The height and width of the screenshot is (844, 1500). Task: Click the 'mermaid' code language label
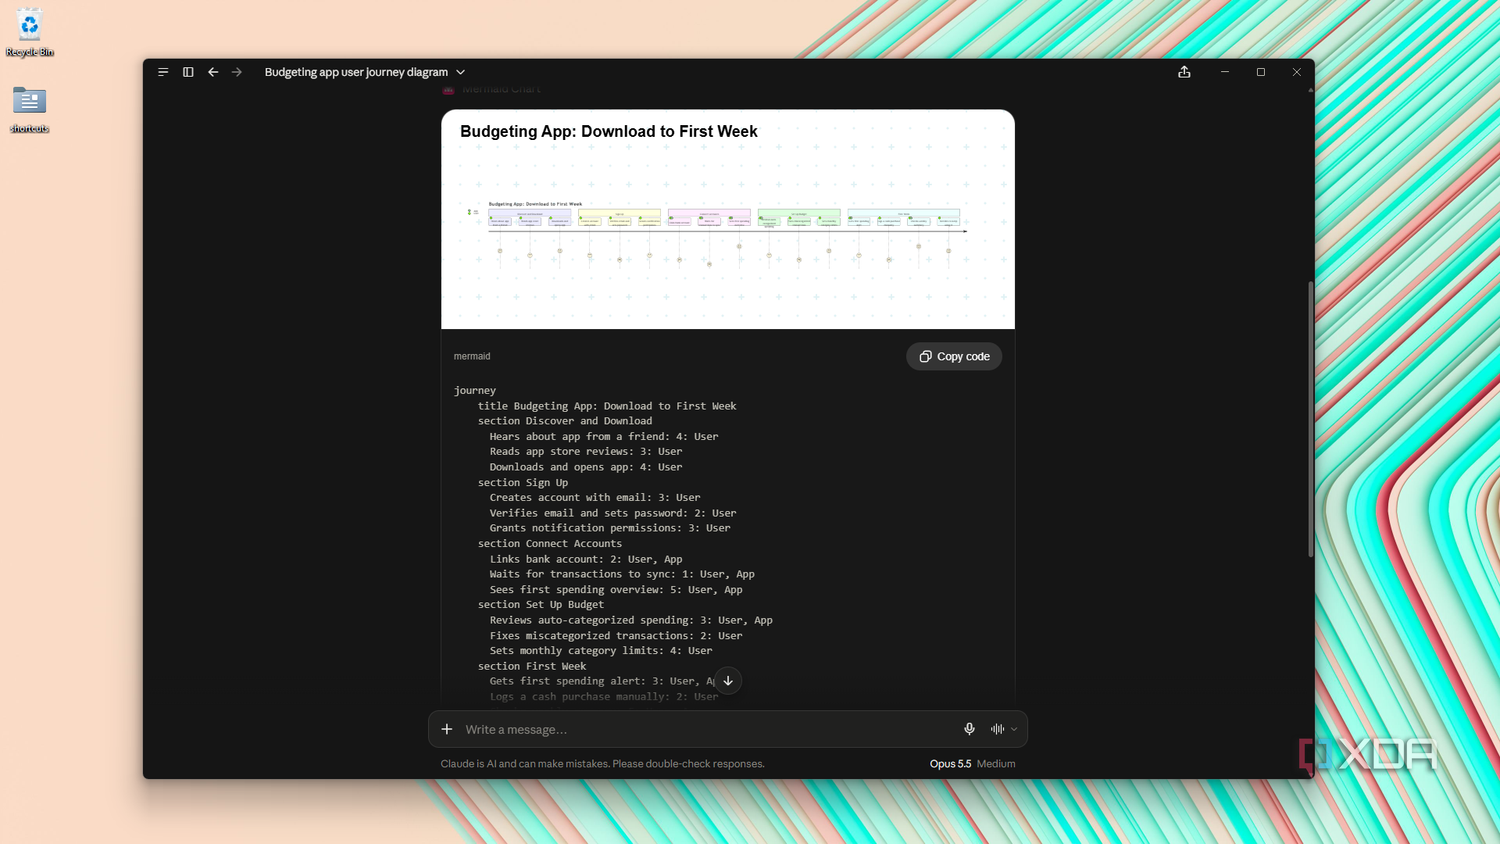point(472,356)
